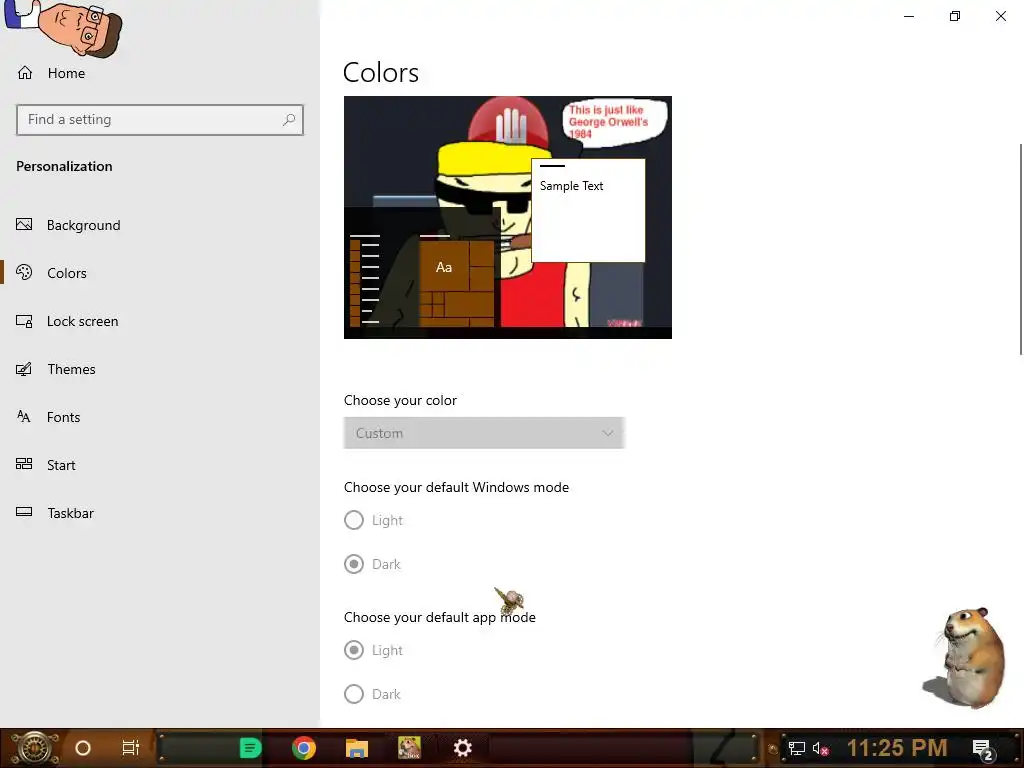1024x768 pixels.
Task: Open File Explorer from taskbar
Action: coord(357,748)
